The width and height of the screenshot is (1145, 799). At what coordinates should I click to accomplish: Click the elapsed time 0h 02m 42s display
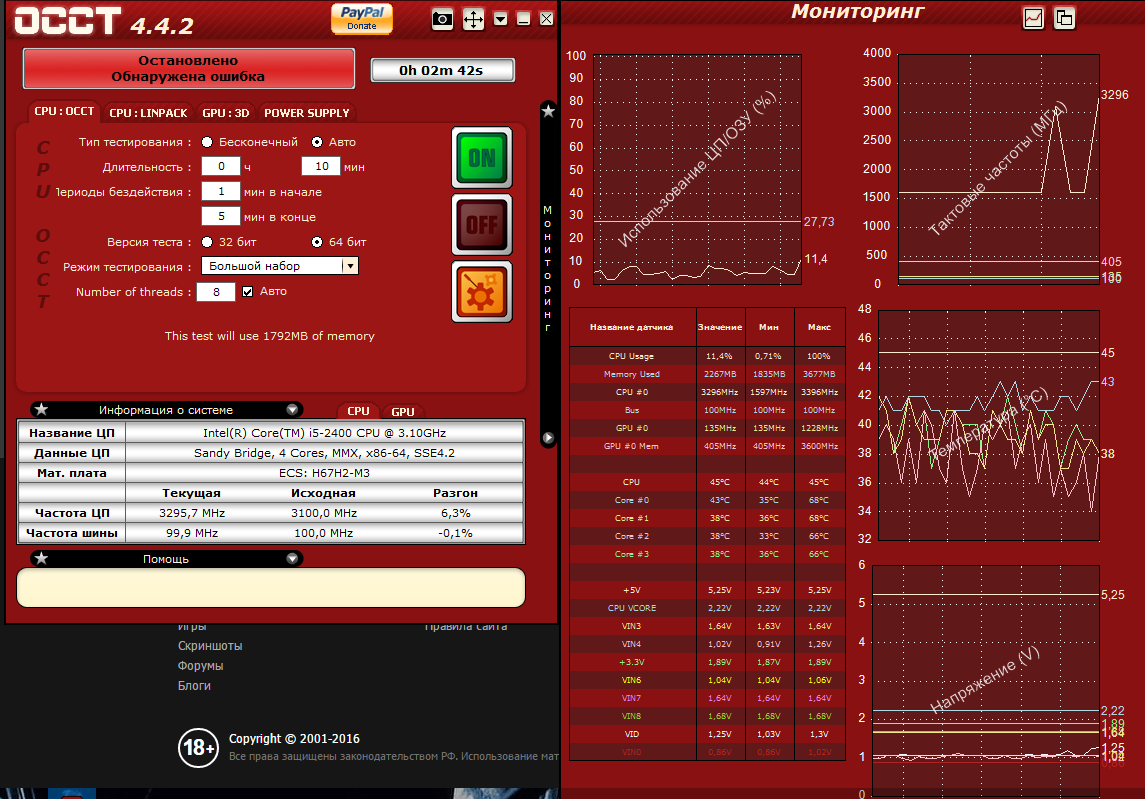(x=443, y=70)
